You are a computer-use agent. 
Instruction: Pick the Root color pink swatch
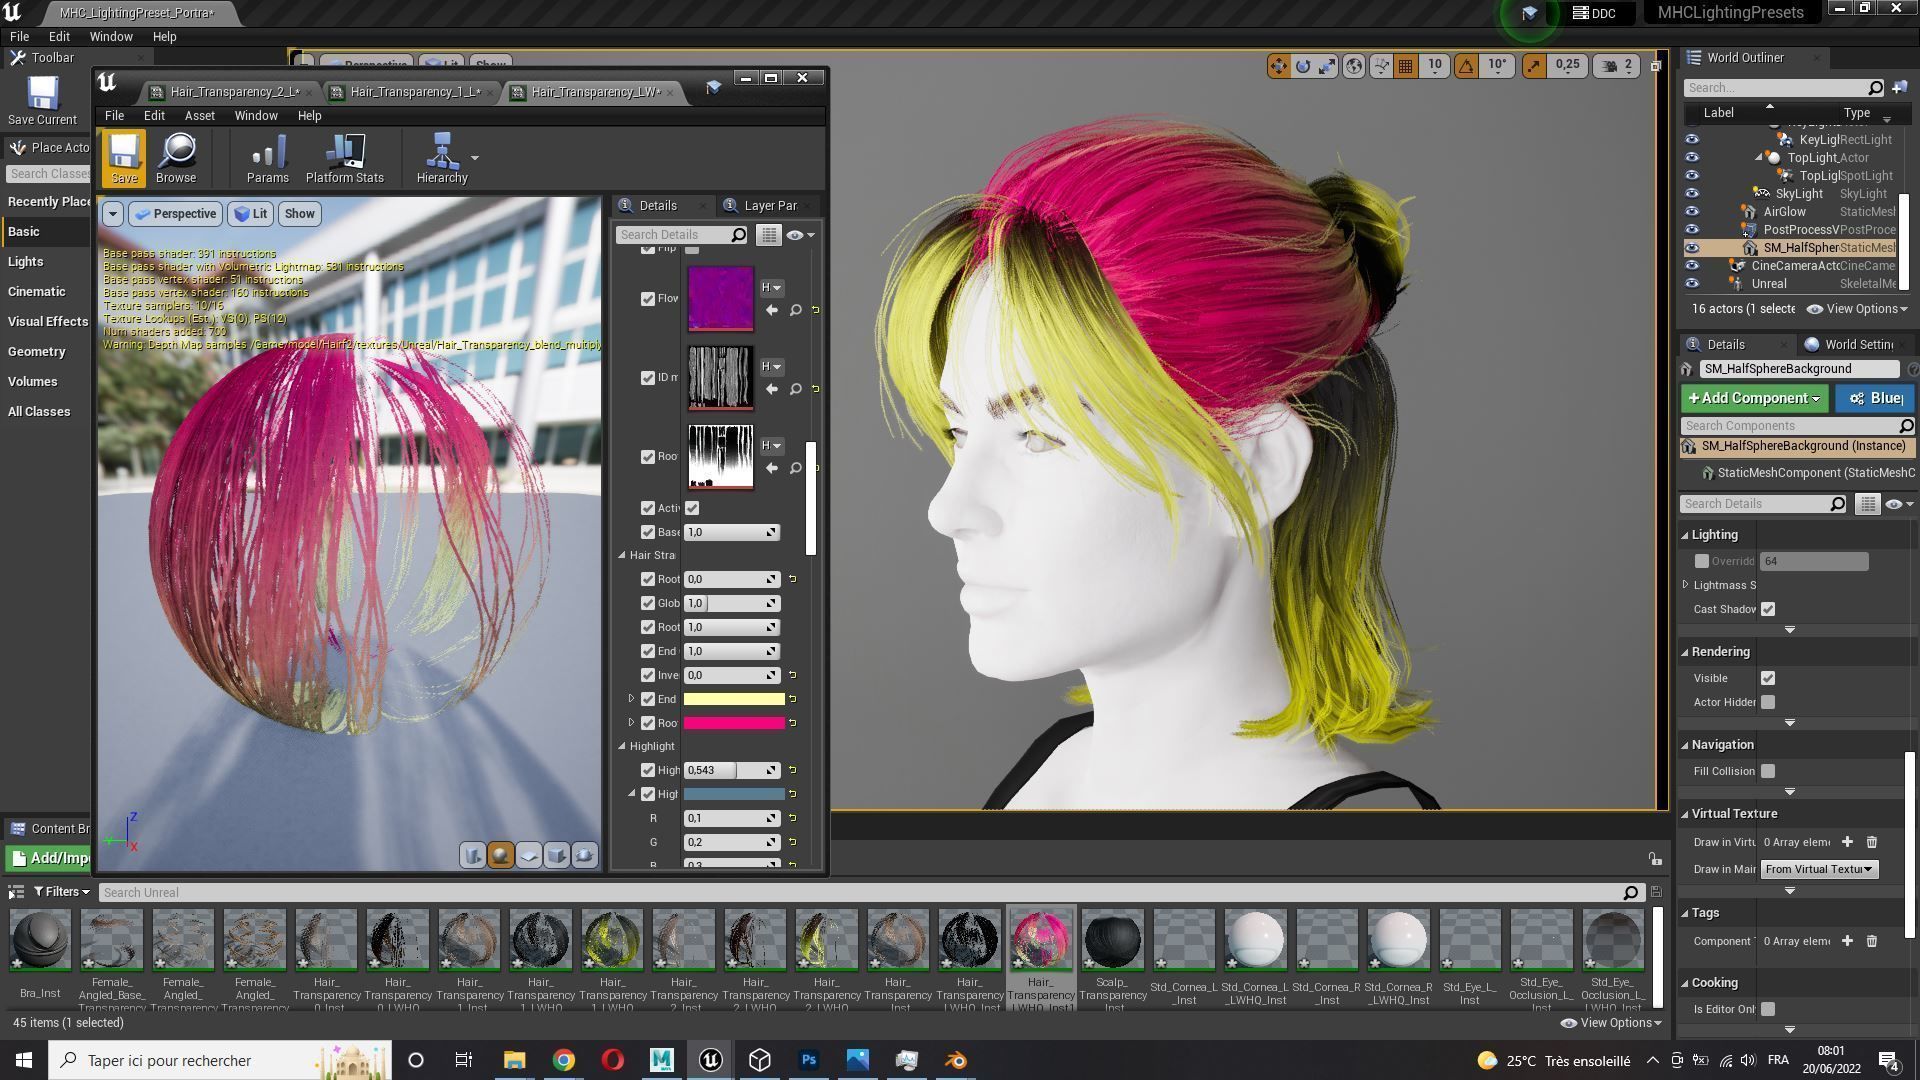[x=734, y=724]
